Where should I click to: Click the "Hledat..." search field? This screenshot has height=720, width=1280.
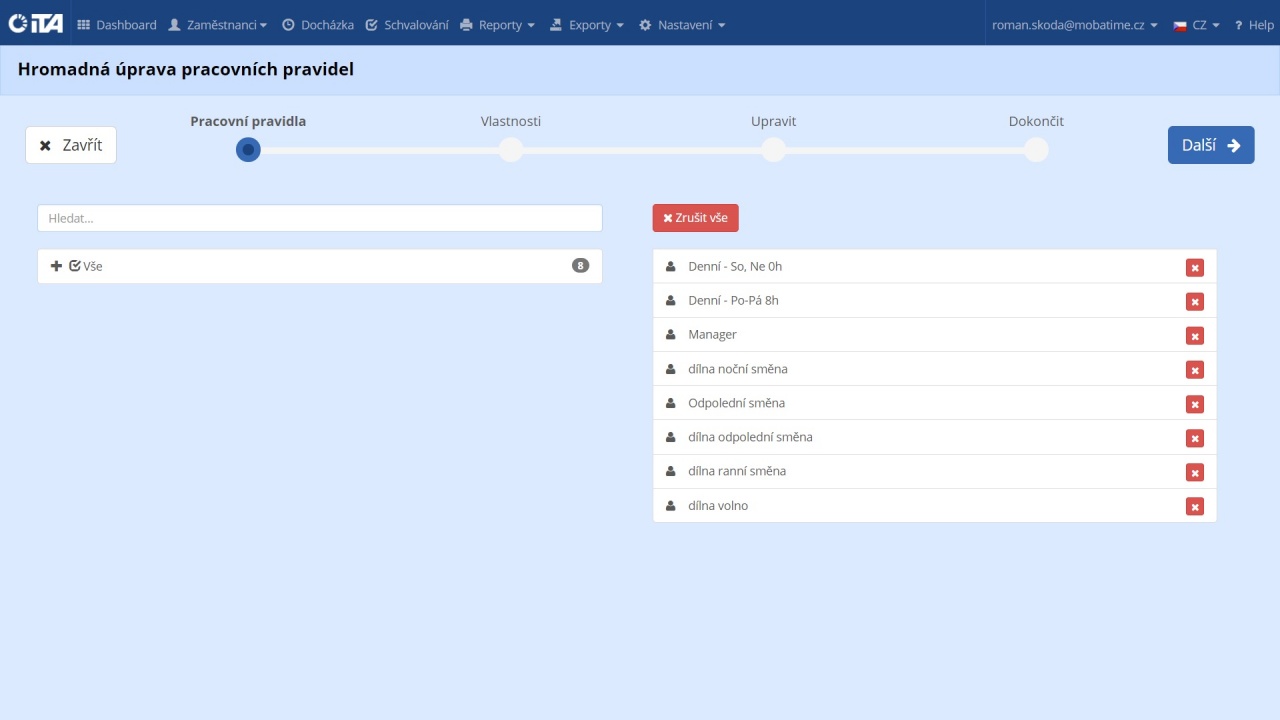coord(320,218)
